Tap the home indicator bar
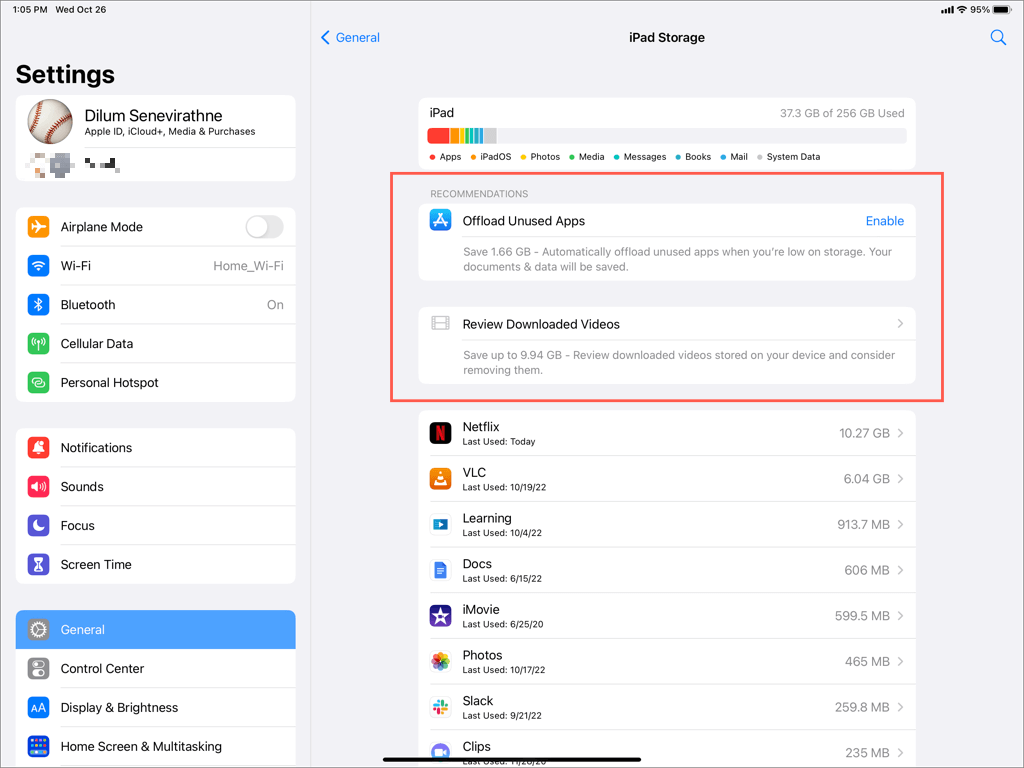 [x=512, y=760]
